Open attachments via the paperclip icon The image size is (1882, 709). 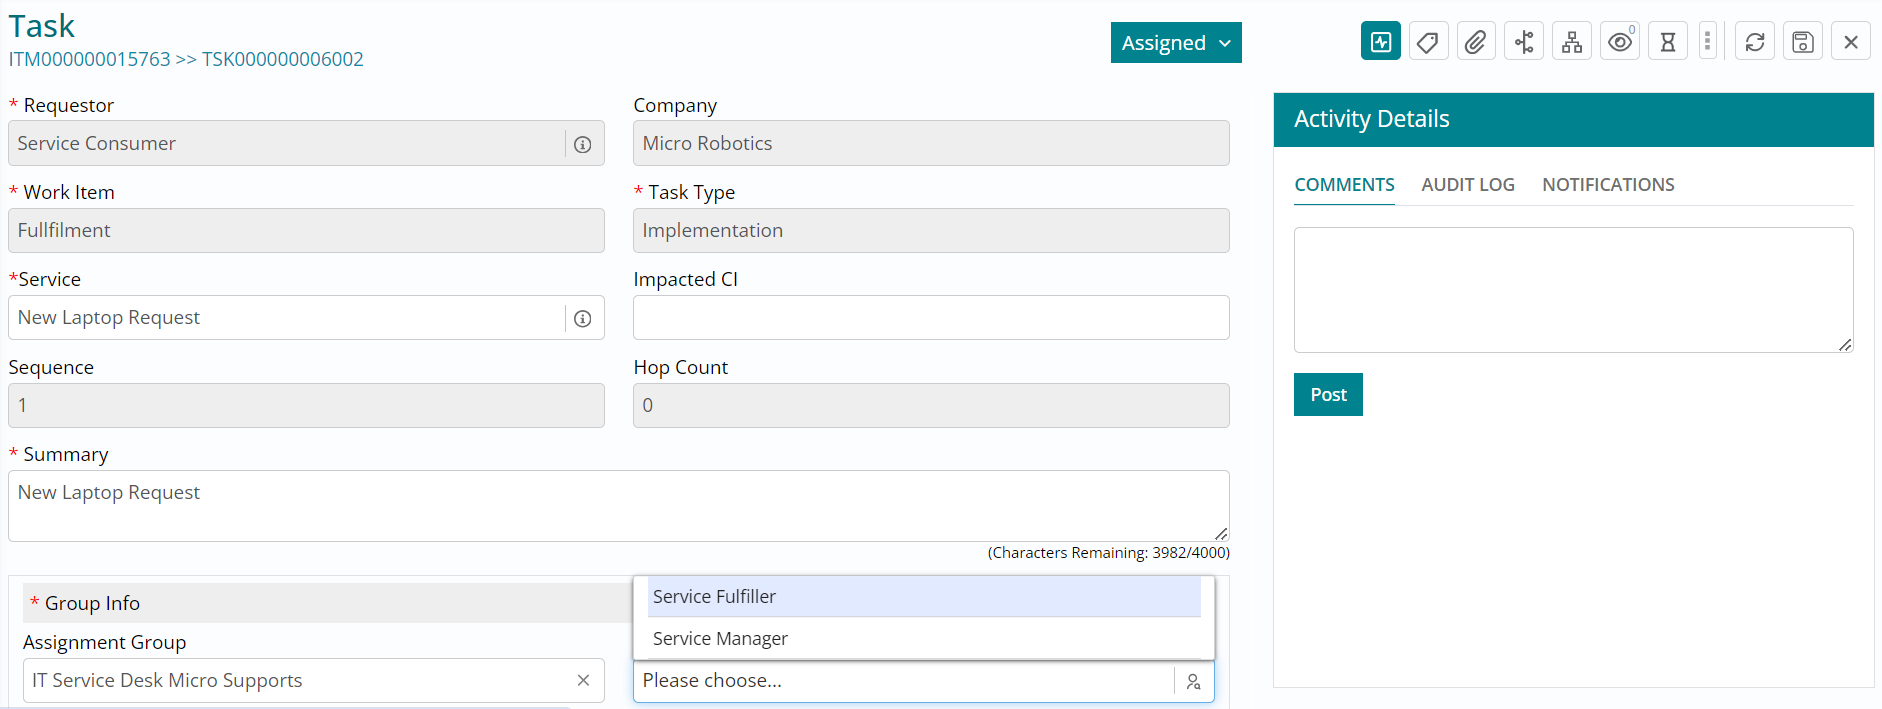[x=1476, y=42]
